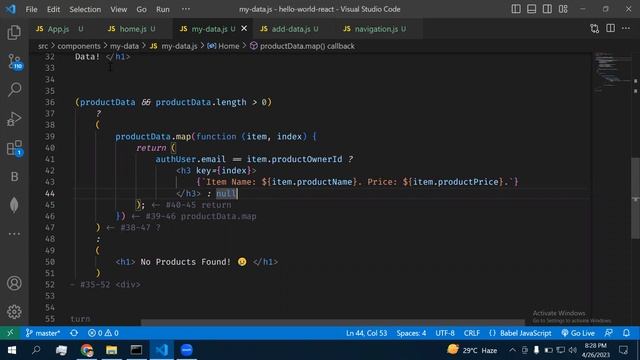The image size is (640, 360).
Task: Open the MongoDB leaf icon view
Action: (14, 205)
